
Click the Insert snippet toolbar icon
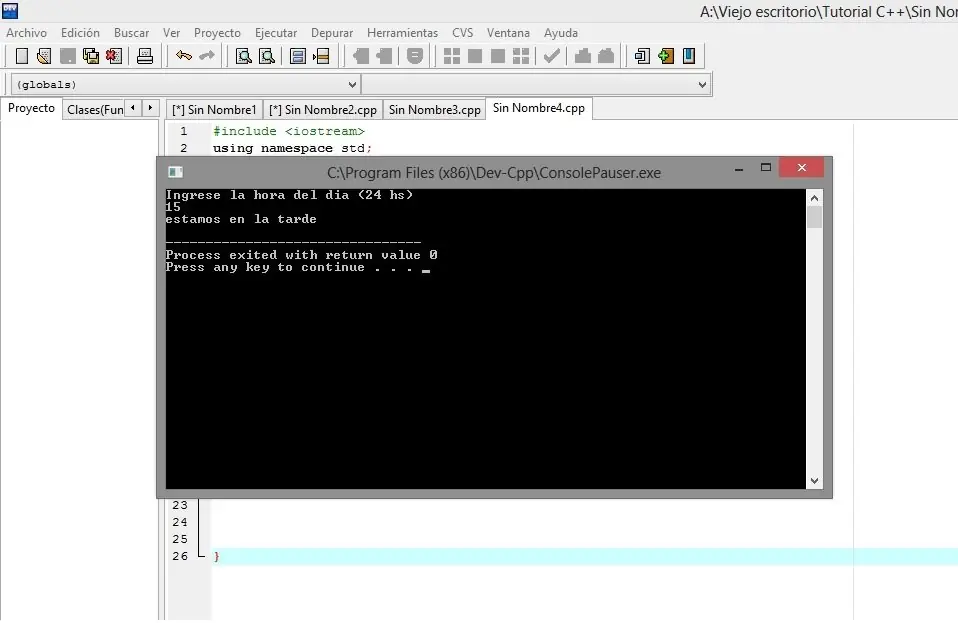coord(642,56)
